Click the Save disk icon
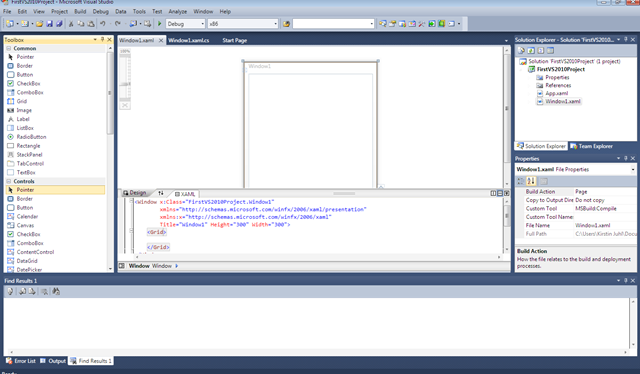This screenshot has width=640, height=374. (49, 24)
